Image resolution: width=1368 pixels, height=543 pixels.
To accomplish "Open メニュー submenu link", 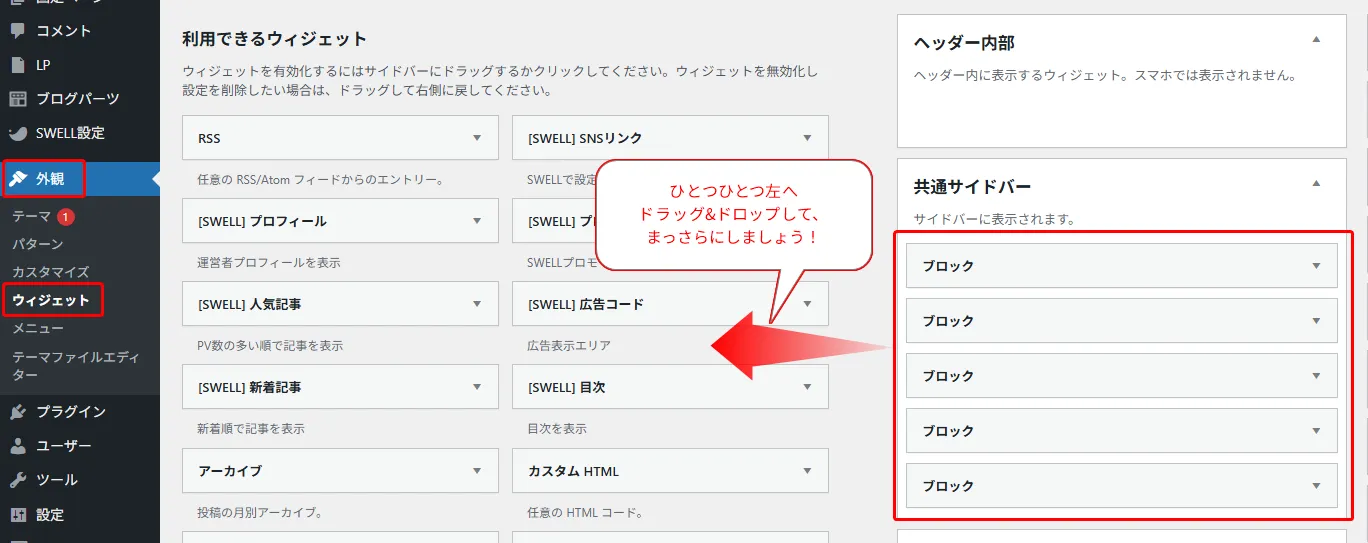I will (x=37, y=328).
